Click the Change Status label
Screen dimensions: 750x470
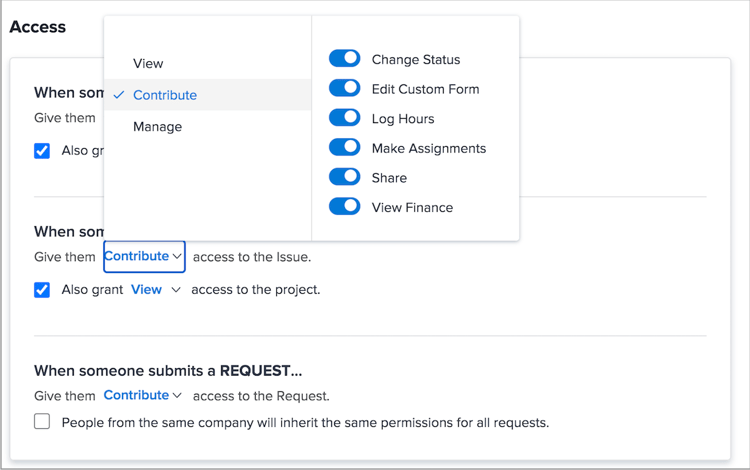(x=416, y=59)
